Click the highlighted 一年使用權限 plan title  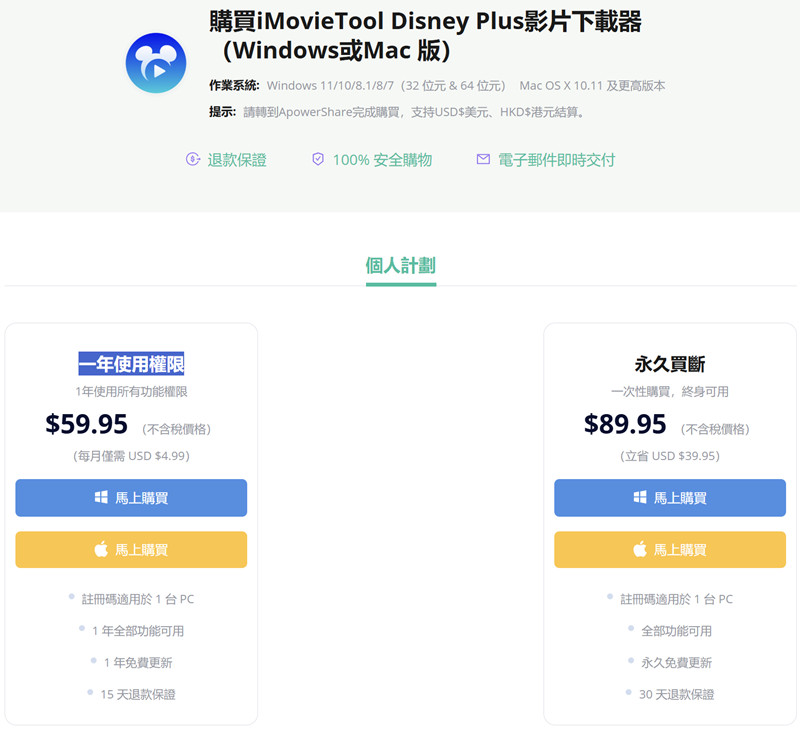(131, 364)
